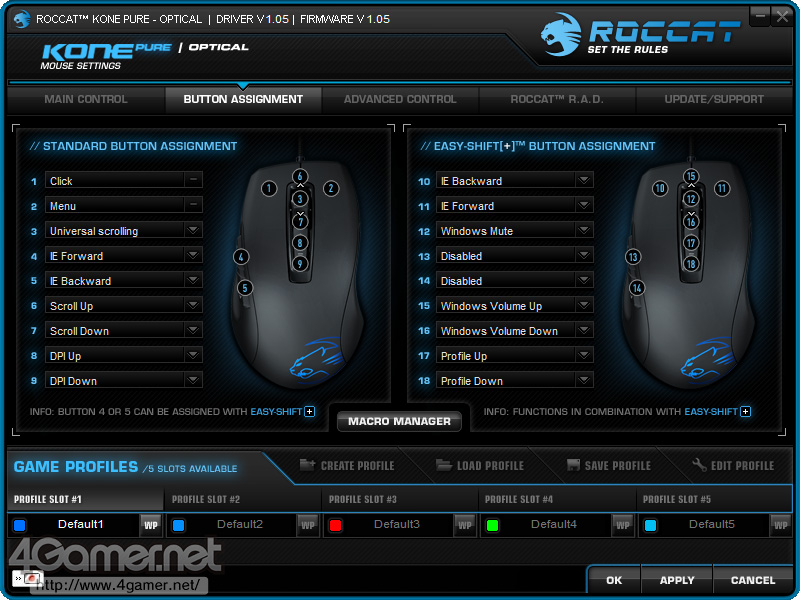Click the Edit Profile label
Viewport: 800px width, 600px height.
[743, 466]
